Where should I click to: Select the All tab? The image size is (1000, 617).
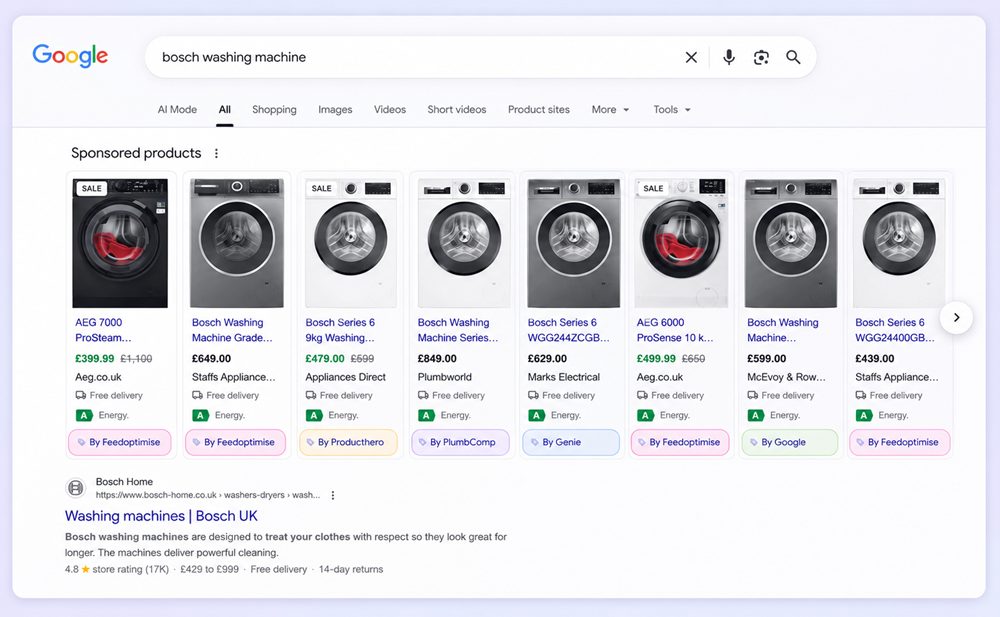click(224, 110)
